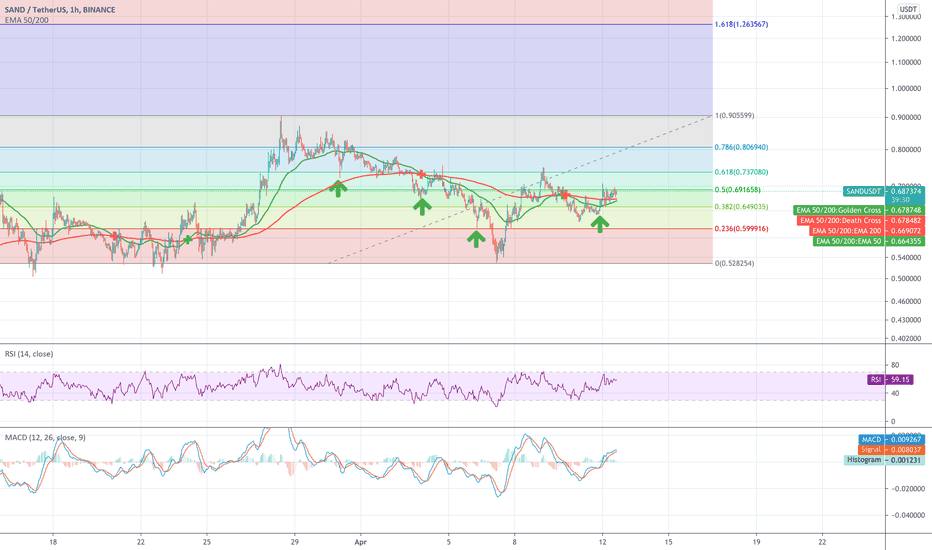932x550 pixels.
Task: Click the 29 date on time axis
Action: [x=295, y=542]
